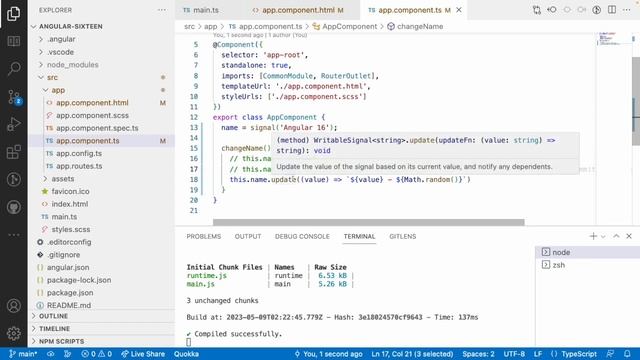Screen dimensions: 640x360
Task: Open app.component.spec.ts file
Action: click(97, 128)
